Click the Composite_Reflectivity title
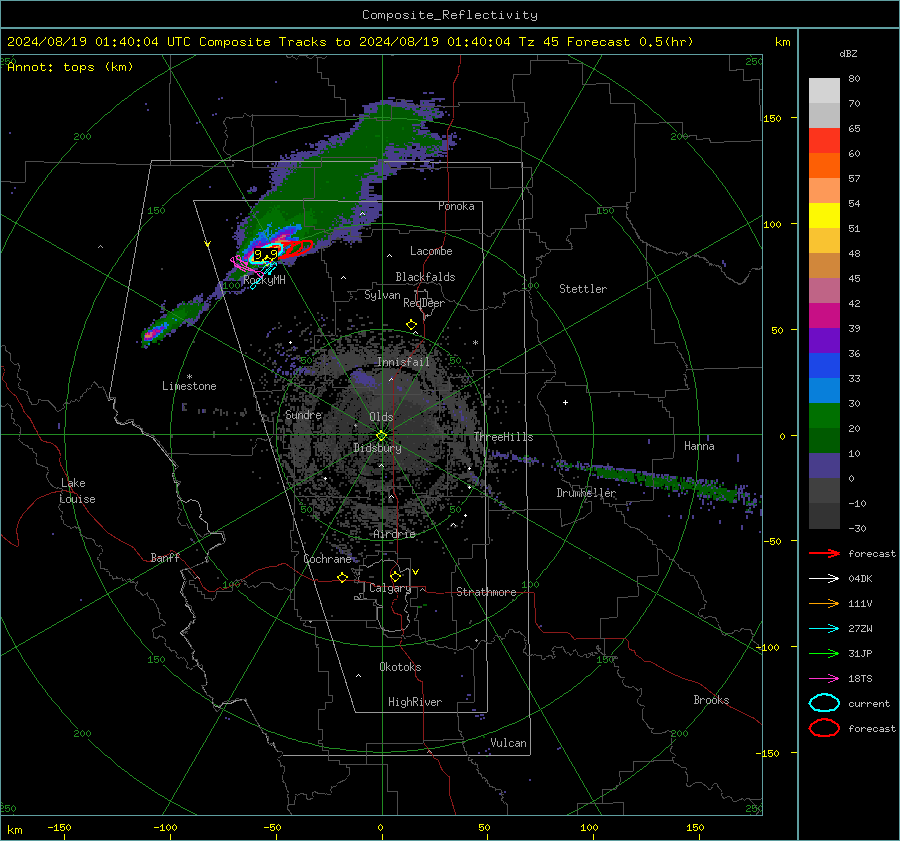 (449, 15)
